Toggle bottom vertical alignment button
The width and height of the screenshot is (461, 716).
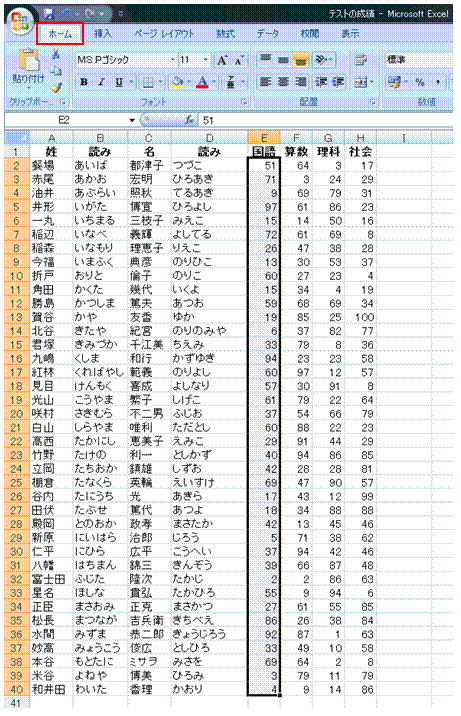tap(300, 60)
